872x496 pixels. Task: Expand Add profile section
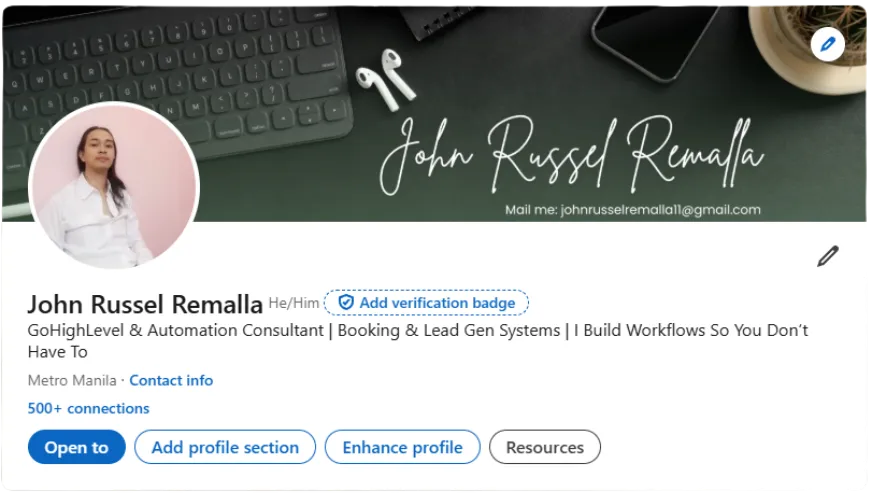pos(225,447)
